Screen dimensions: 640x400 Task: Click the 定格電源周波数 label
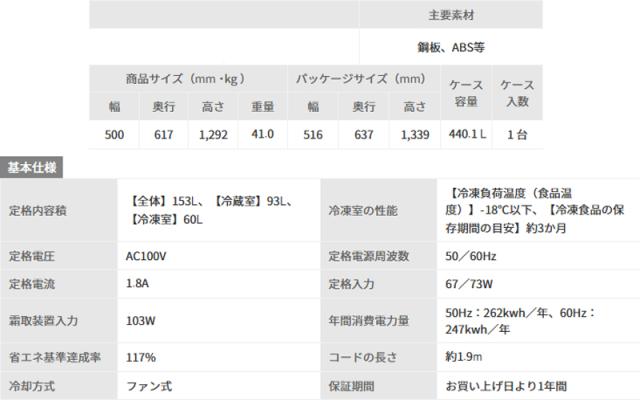(369, 256)
